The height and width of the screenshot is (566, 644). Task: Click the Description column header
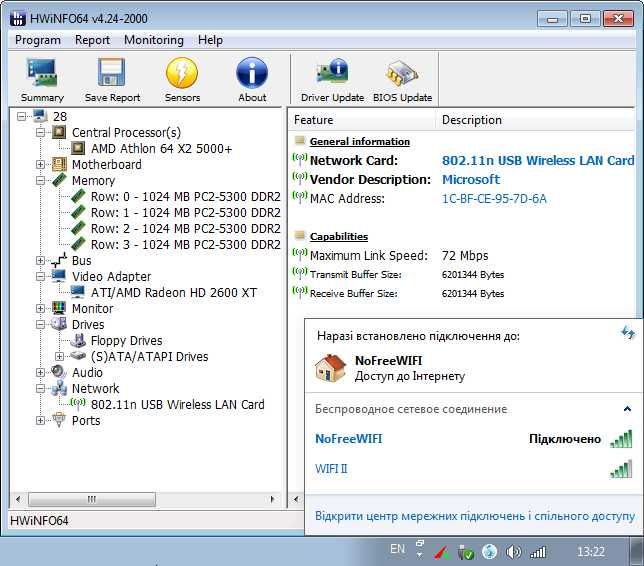[x=535, y=120]
